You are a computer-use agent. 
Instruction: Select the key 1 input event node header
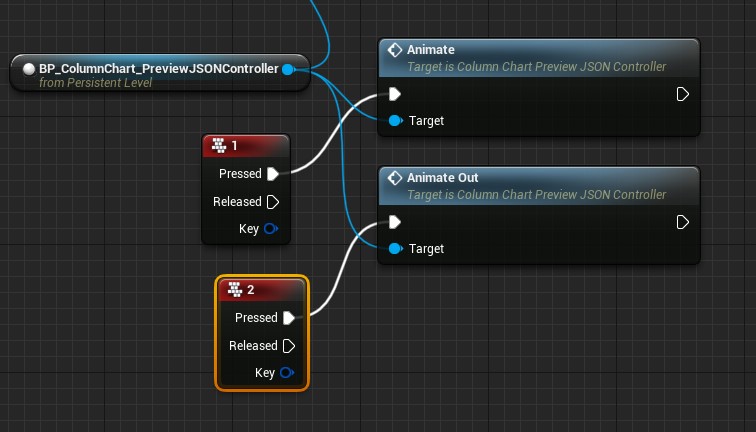[246, 146]
